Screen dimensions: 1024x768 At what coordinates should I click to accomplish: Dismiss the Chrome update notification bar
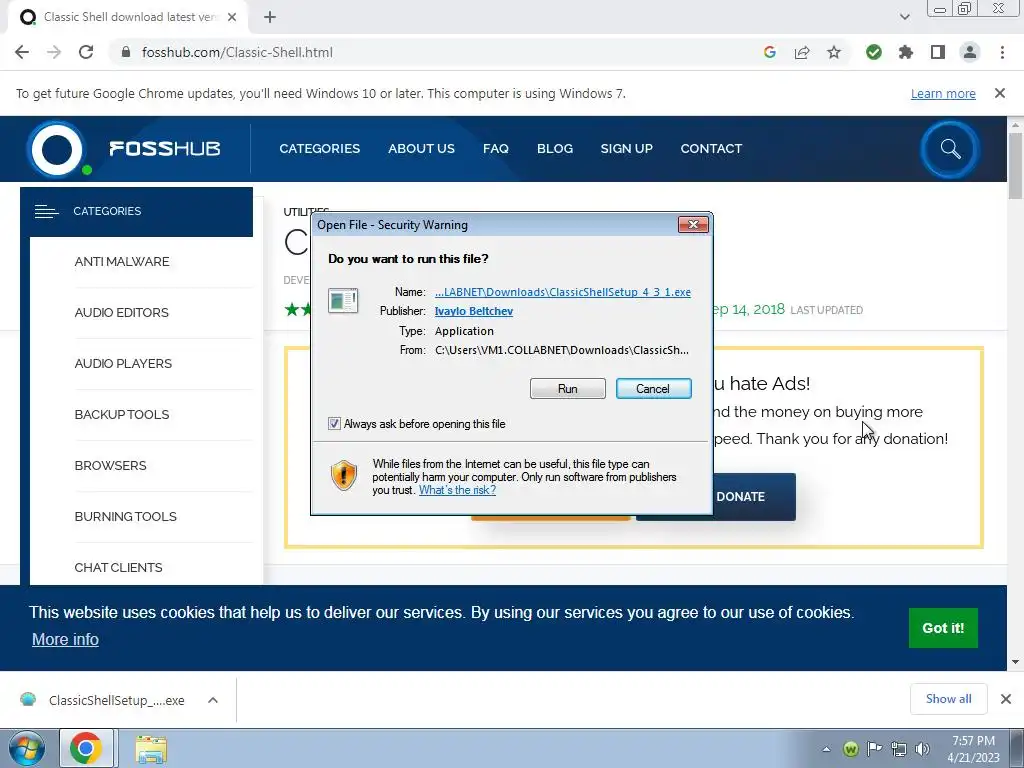click(1000, 93)
